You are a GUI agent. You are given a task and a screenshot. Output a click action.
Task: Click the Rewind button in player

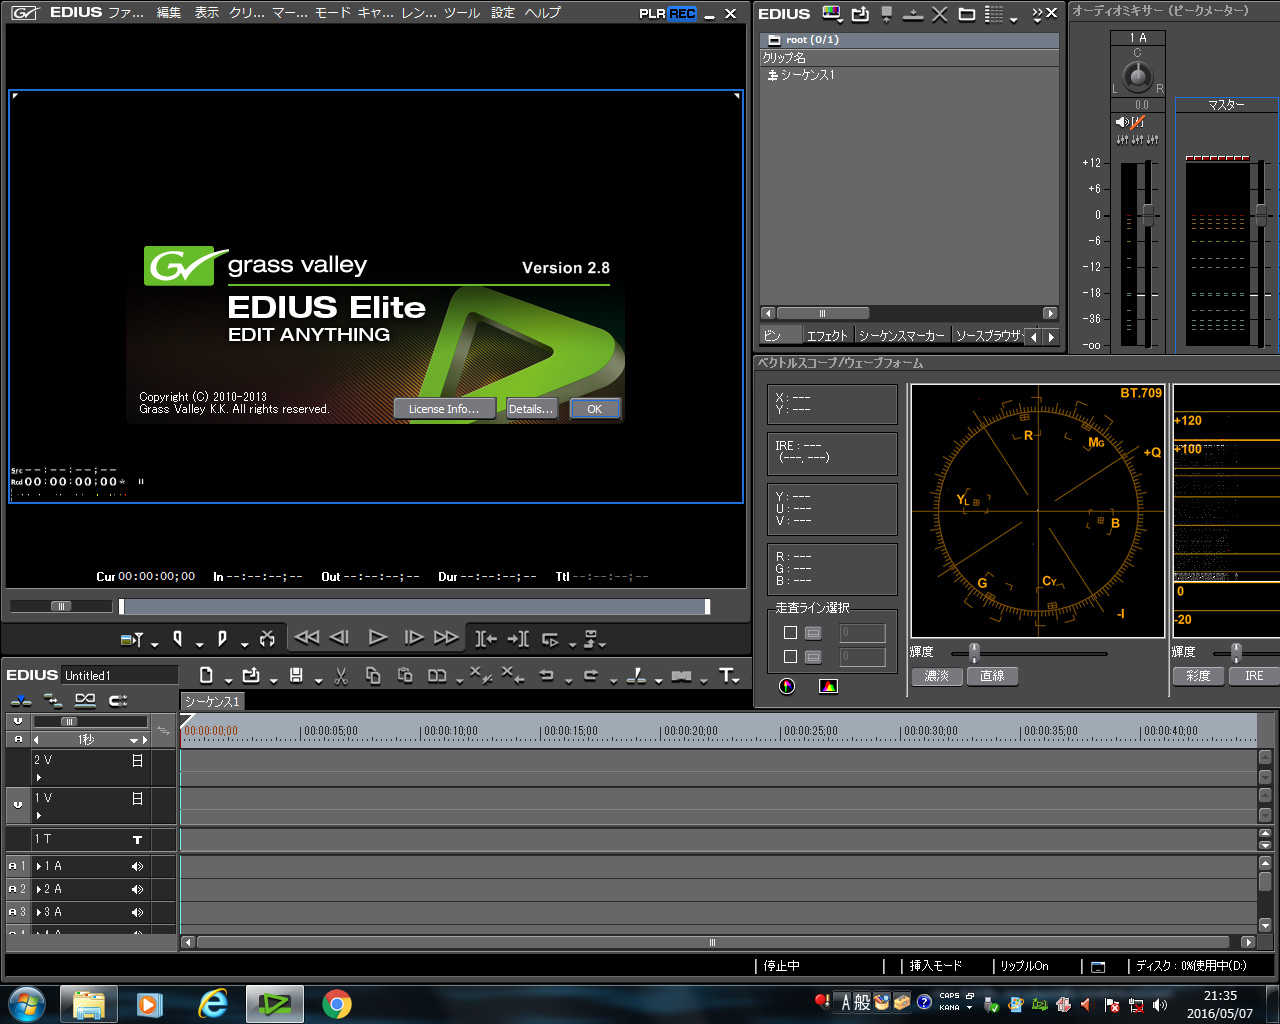(x=306, y=637)
